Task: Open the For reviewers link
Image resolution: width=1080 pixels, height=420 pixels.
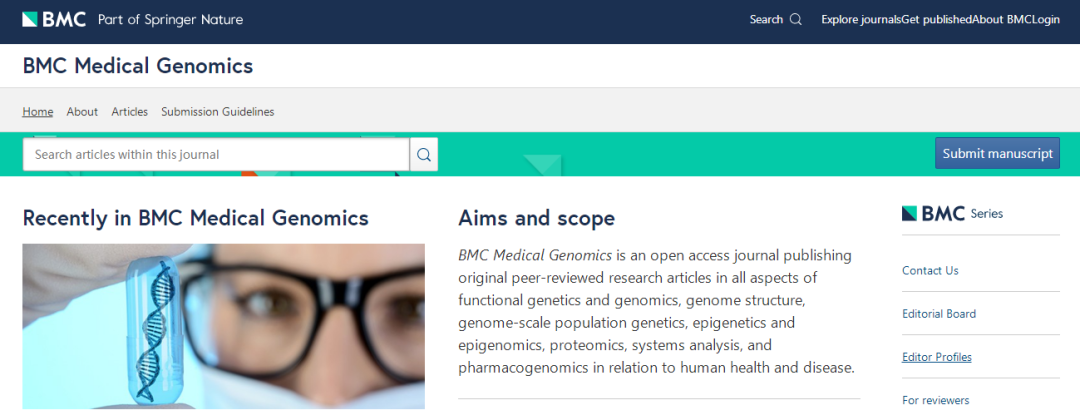Action: click(x=935, y=400)
